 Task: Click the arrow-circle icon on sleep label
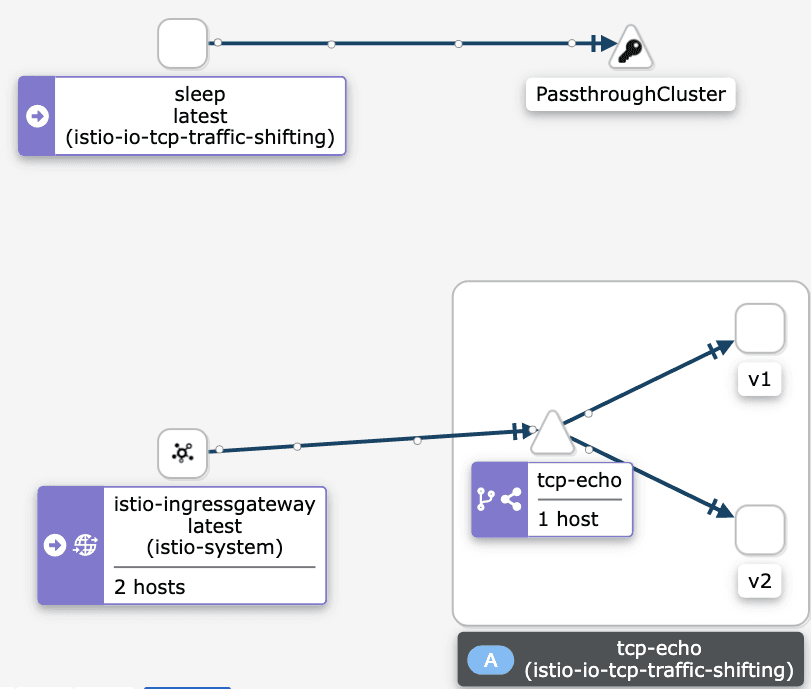(x=37, y=116)
